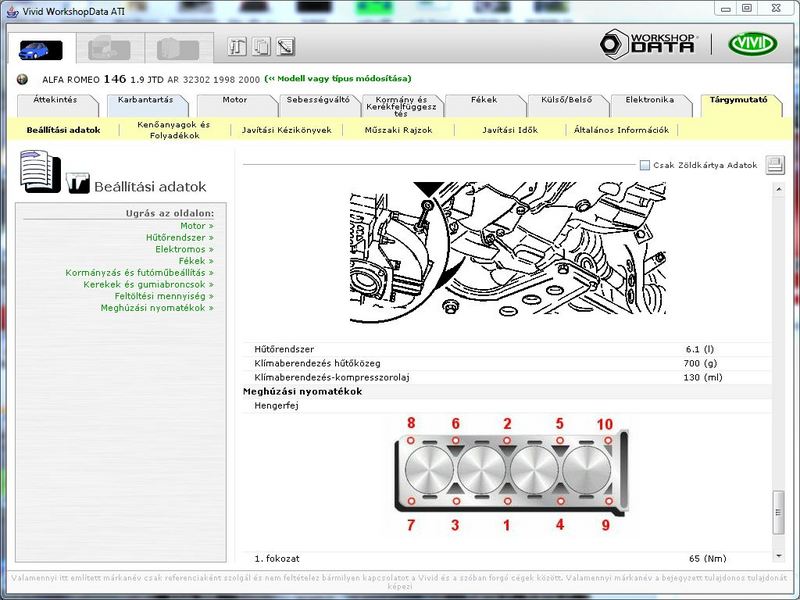The width and height of the screenshot is (800, 600).
Task: Open Javítási Idők submenu
Action: click(510, 130)
